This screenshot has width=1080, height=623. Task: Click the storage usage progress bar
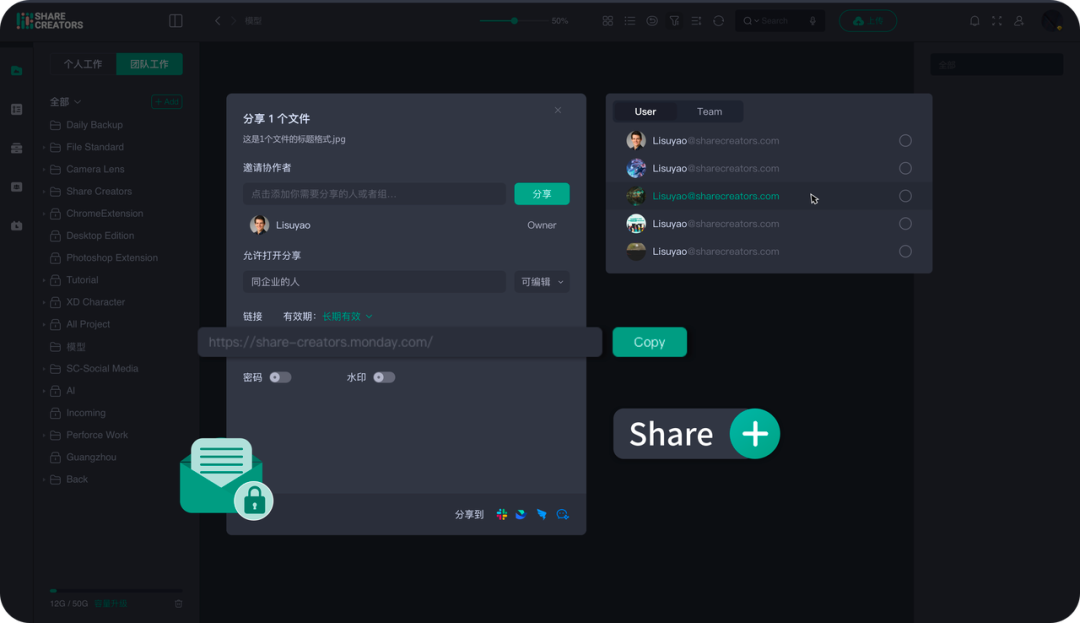[x=116, y=591]
